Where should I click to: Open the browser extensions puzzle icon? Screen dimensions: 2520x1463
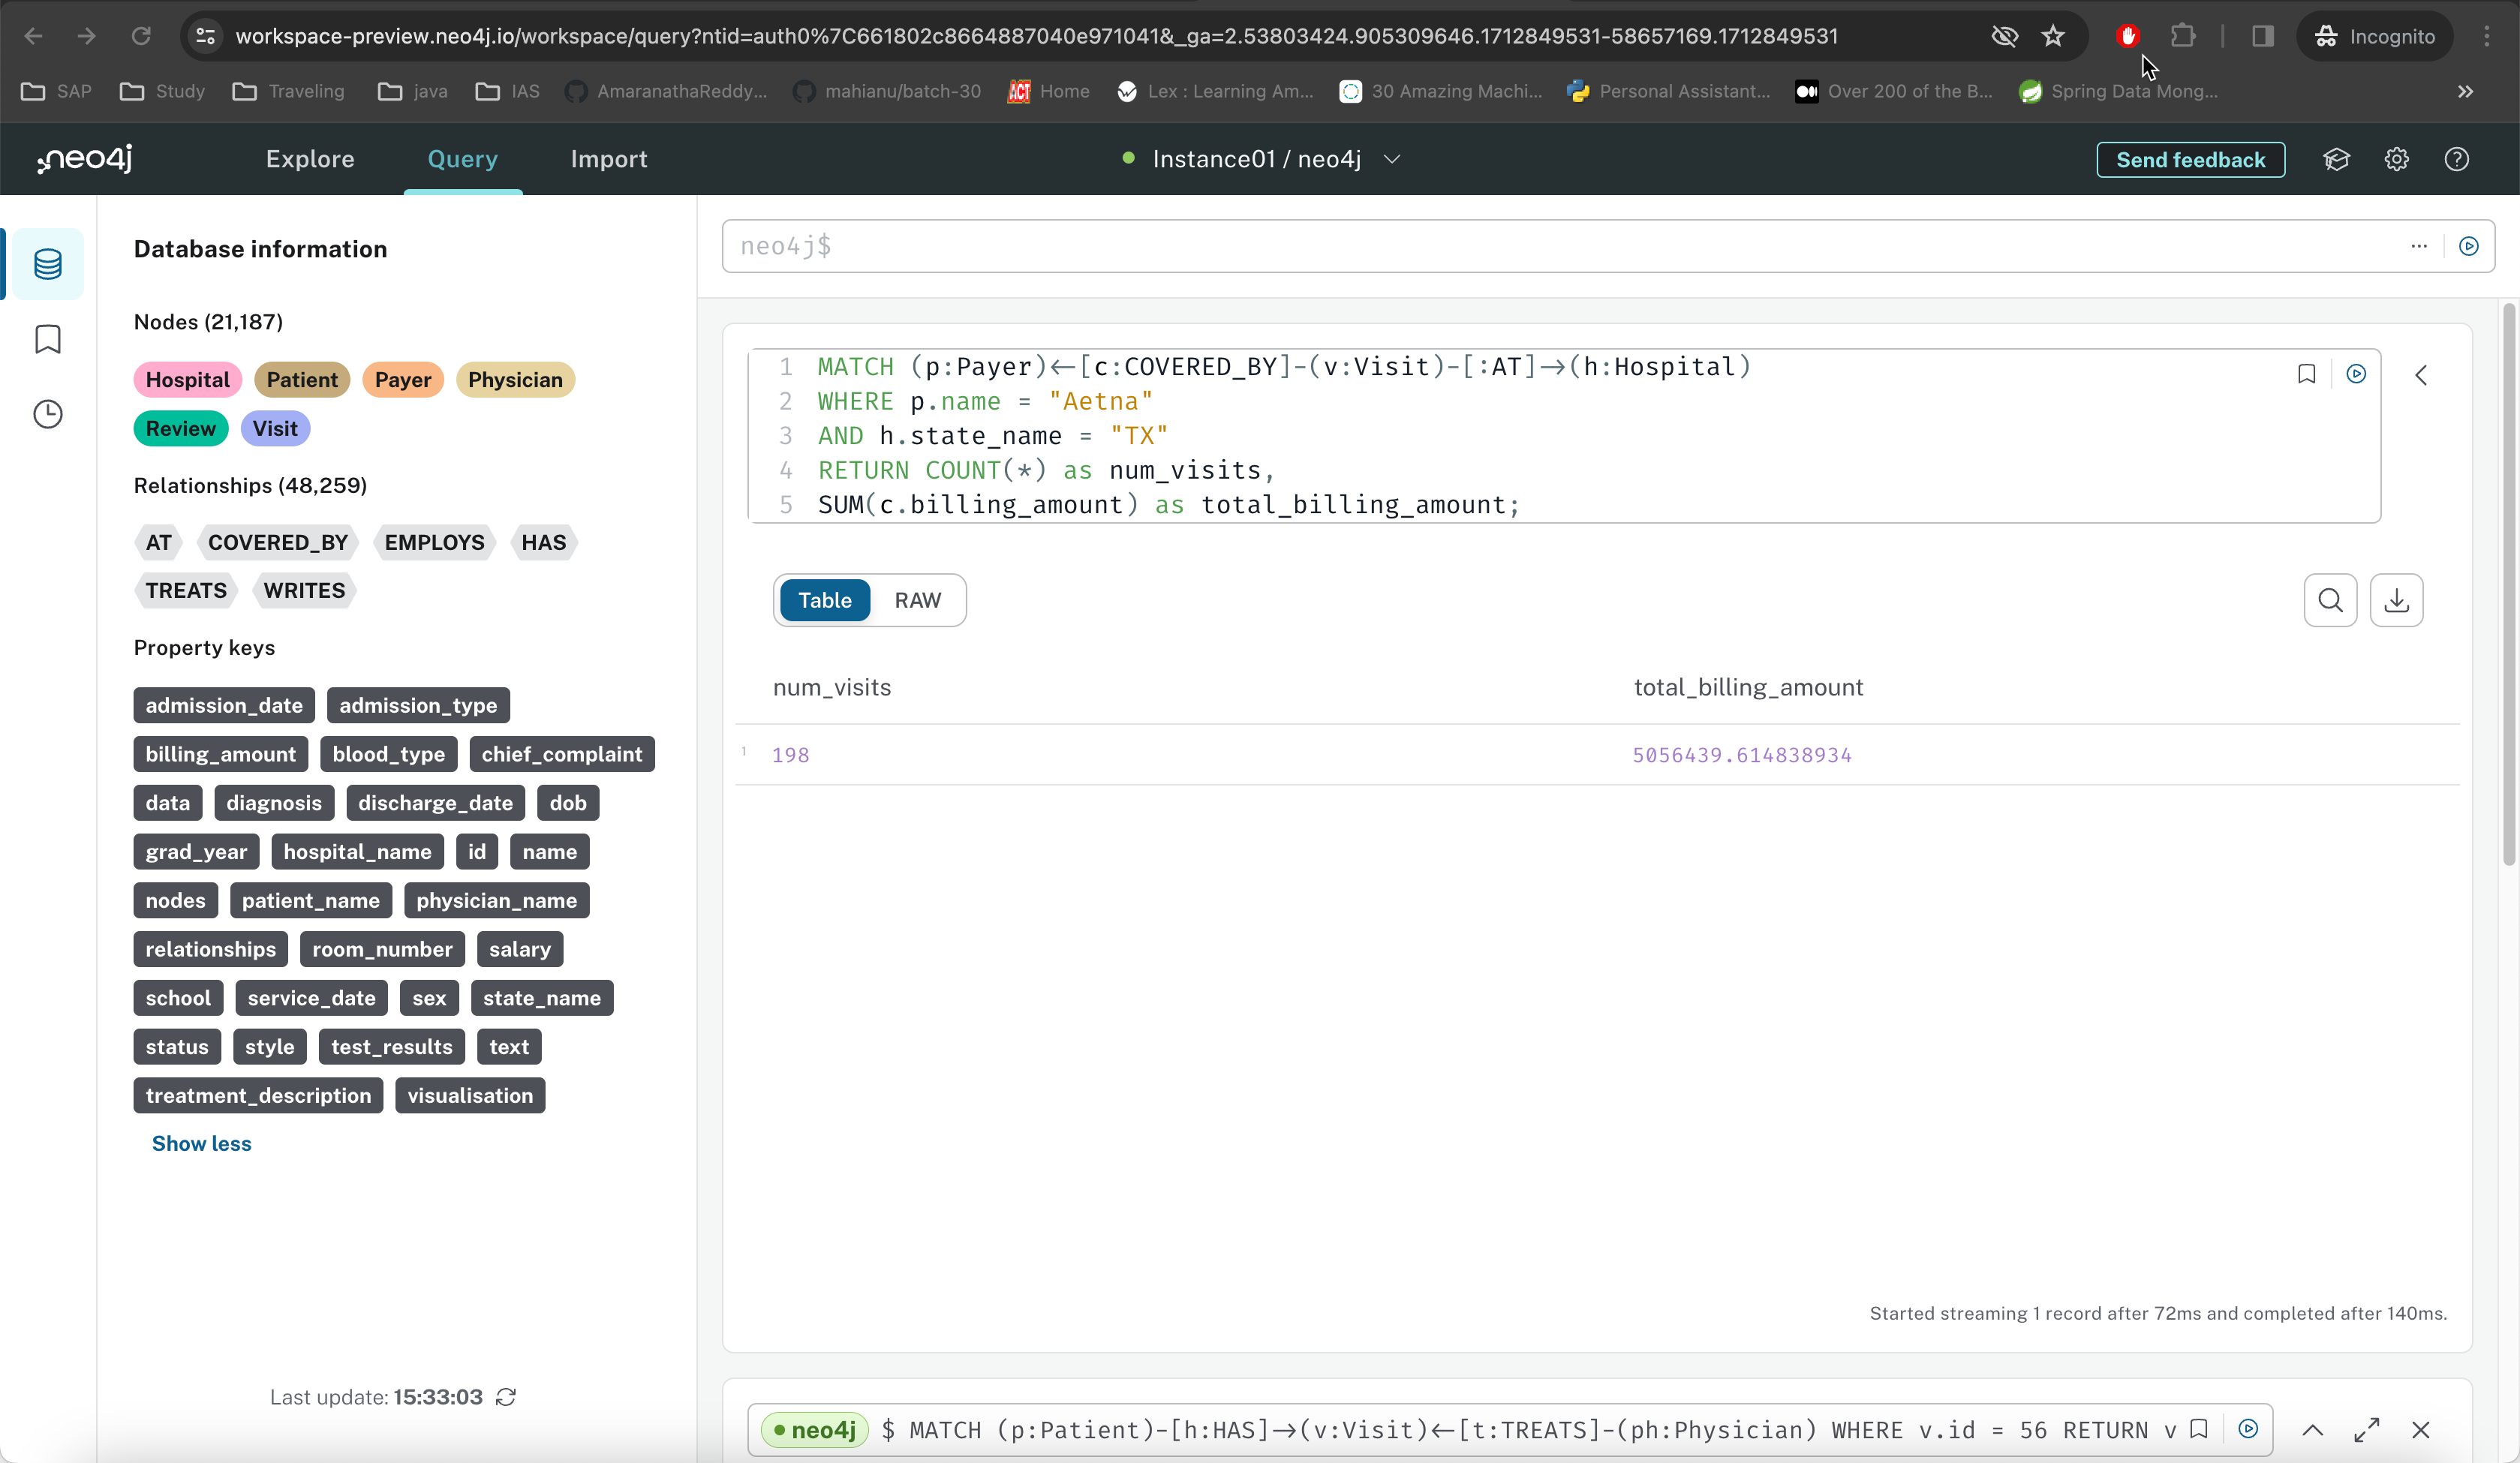coord(2182,36)
